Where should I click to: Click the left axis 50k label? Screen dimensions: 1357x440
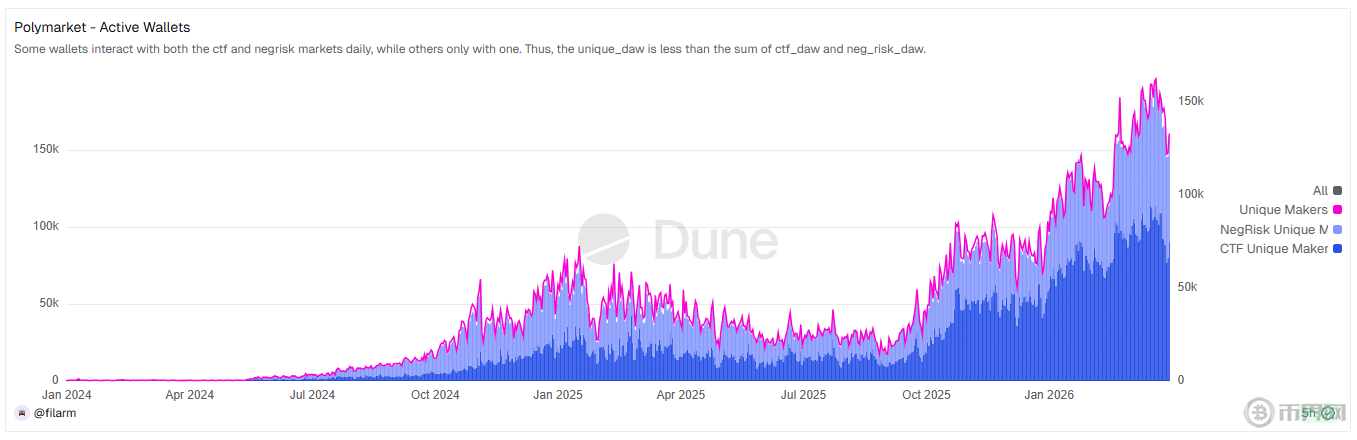[50, 303]
